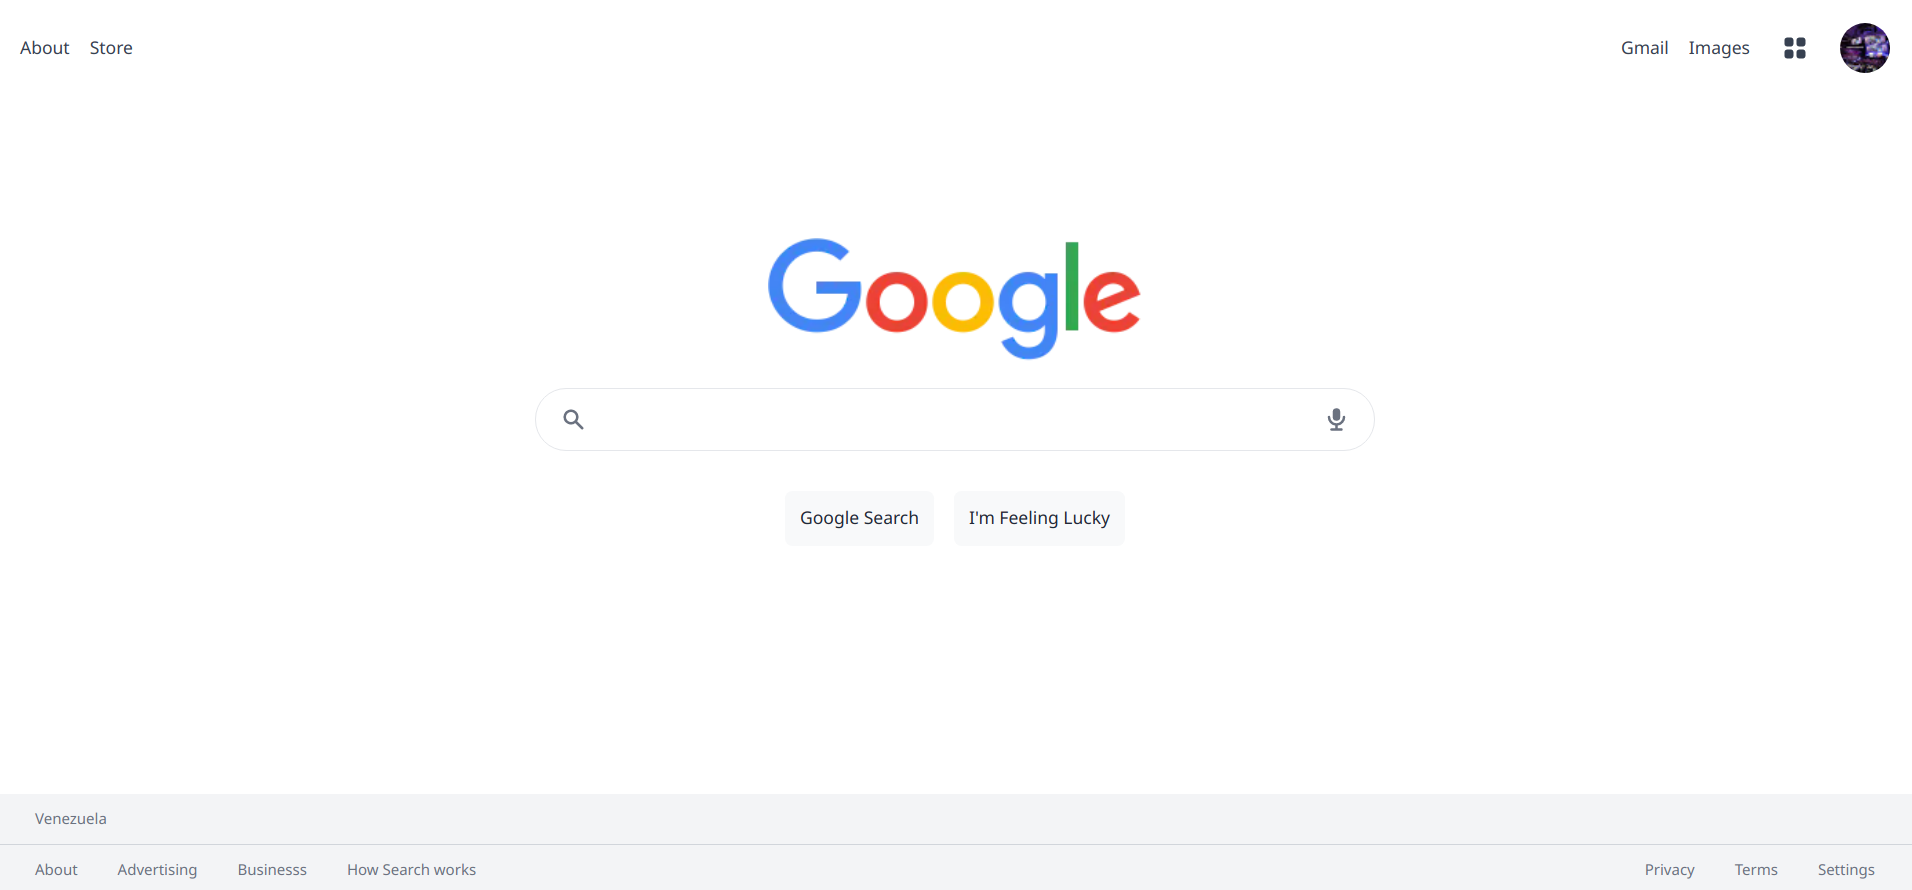
Task: Open Gmail link in header
Action: click(x=1644, y=48)
